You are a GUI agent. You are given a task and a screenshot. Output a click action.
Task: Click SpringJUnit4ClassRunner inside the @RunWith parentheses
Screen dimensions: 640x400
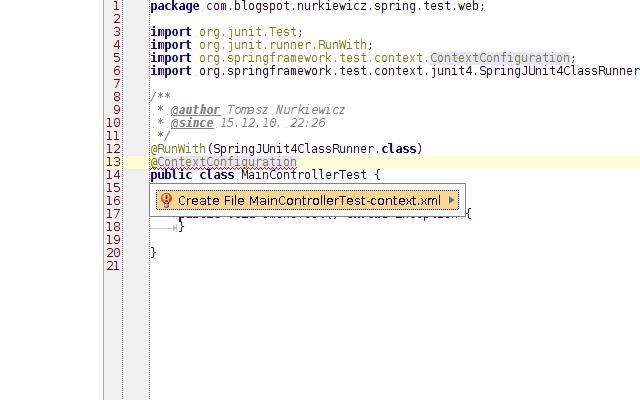[293, 149]
